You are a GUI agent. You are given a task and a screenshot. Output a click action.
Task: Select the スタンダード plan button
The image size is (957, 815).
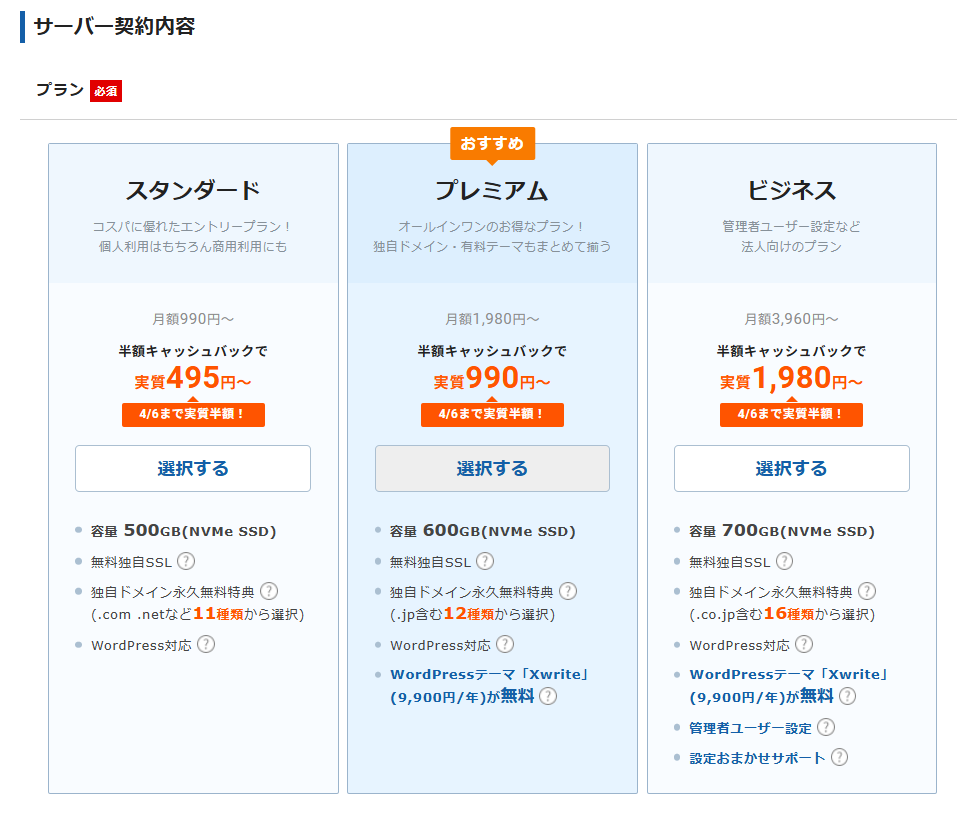pyautogui.click(x=193, y=468)
